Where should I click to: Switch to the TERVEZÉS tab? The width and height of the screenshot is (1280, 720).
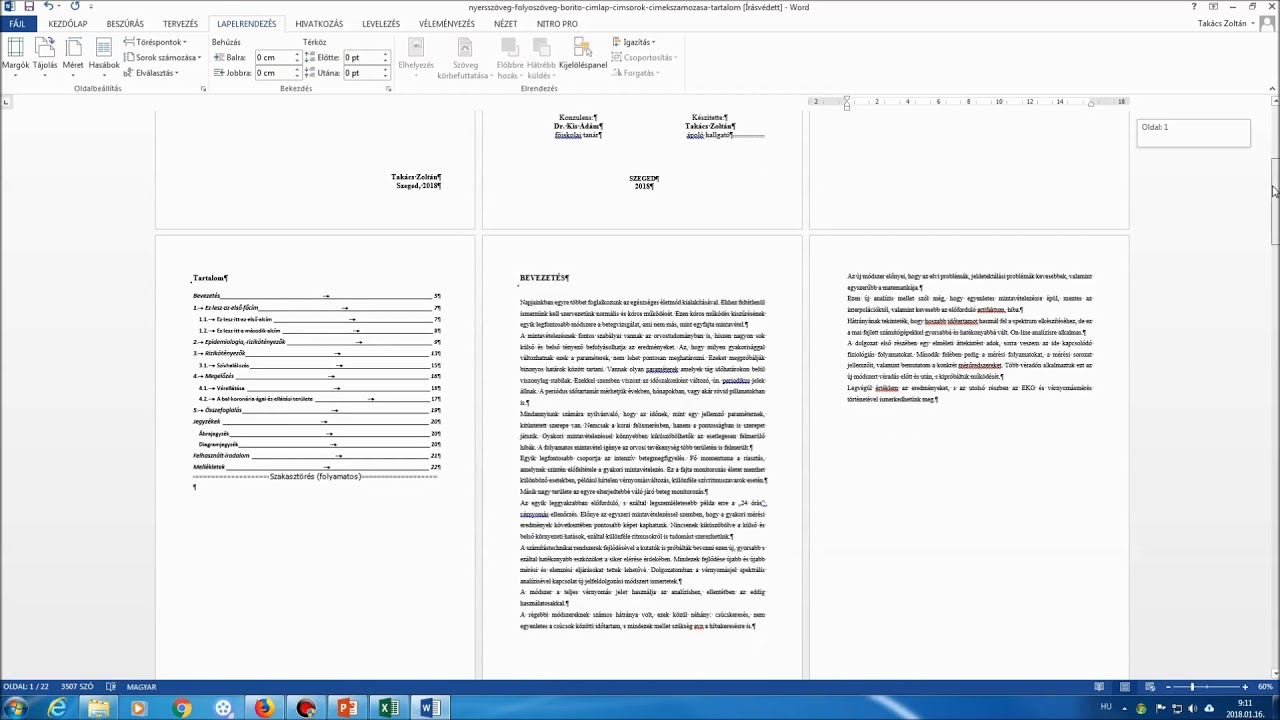click(180, 24)
